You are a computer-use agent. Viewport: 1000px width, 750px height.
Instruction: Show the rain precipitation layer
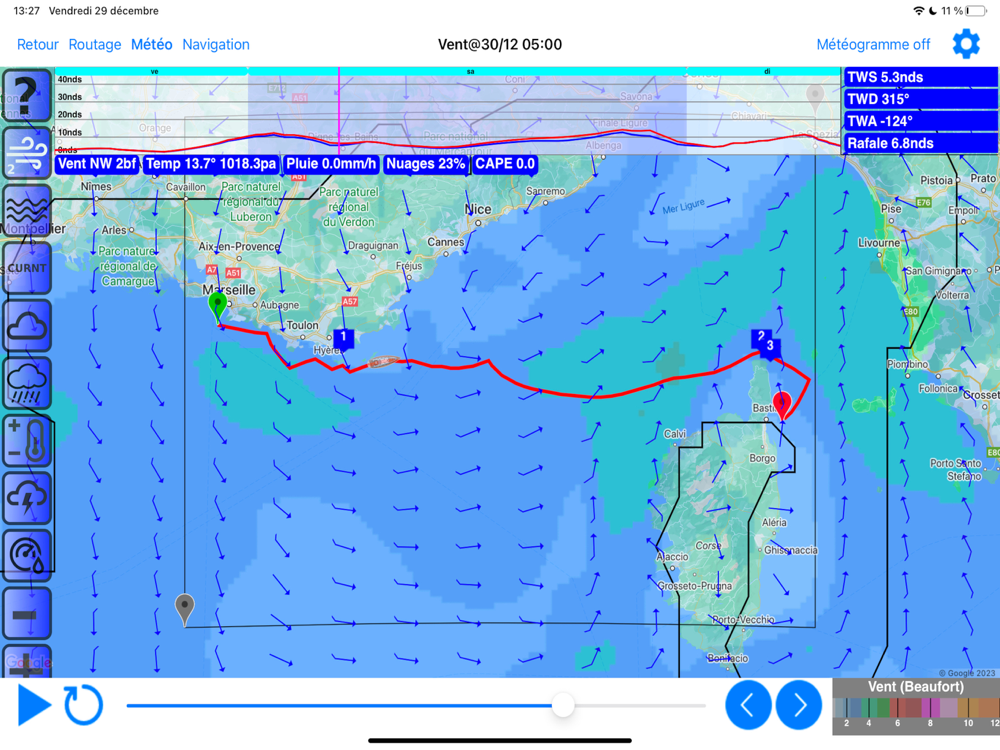(27, 383)
